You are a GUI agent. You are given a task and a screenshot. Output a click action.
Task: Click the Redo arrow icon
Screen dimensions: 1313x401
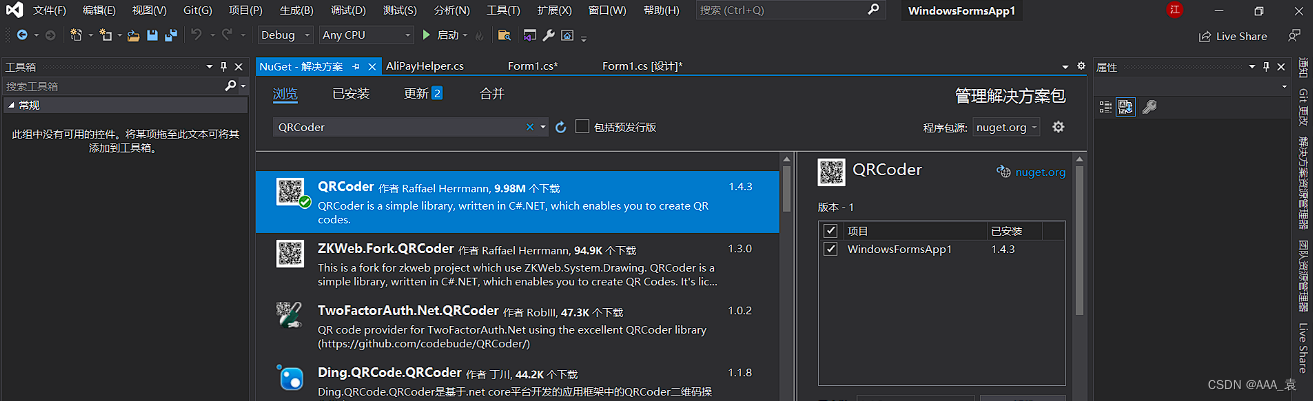(227, 35)
